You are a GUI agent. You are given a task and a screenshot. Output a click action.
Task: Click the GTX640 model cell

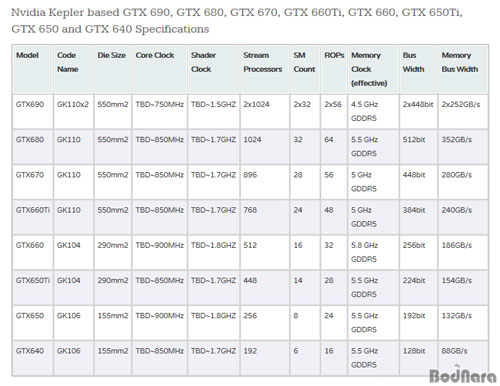click(30, 351)
